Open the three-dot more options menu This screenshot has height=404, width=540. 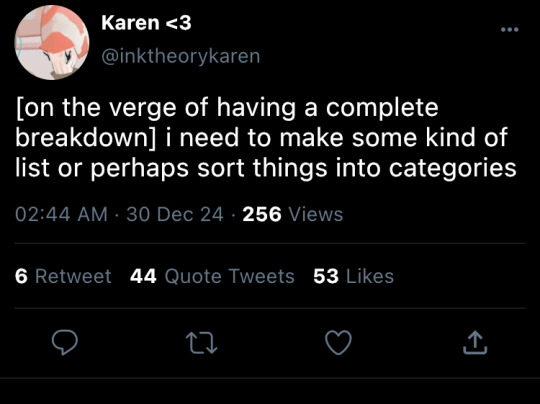click(509, 30)
